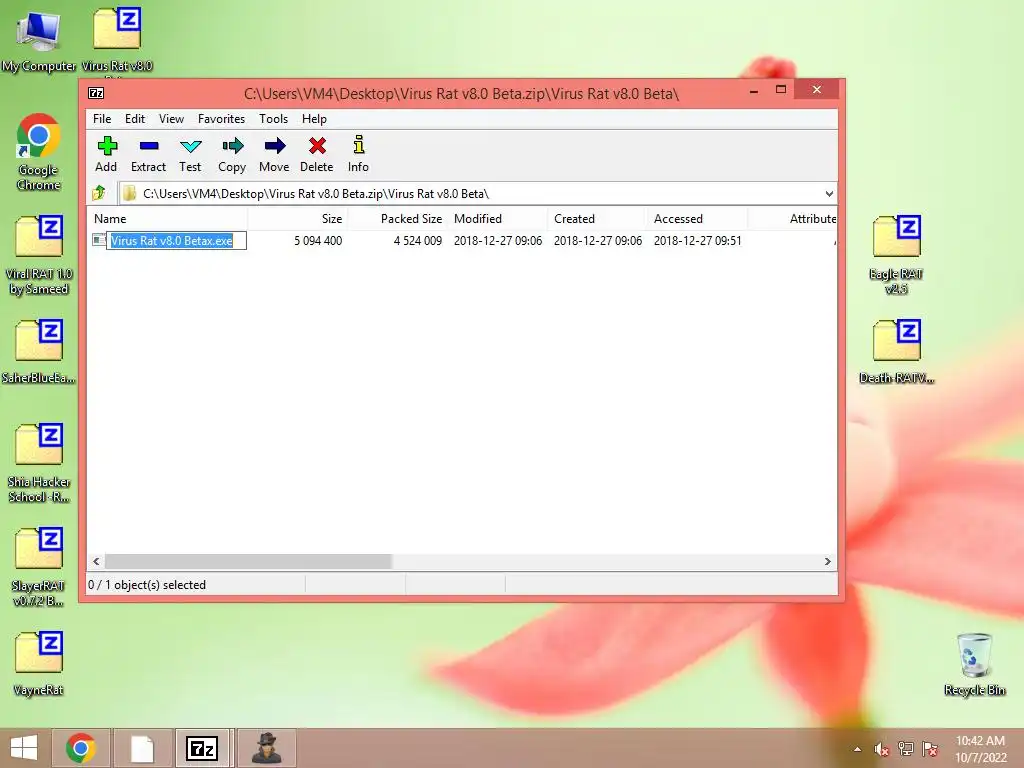The image size is (1024, 768).
Task: Click the blue Extract minus icon
Action: [x=149, y=146]
